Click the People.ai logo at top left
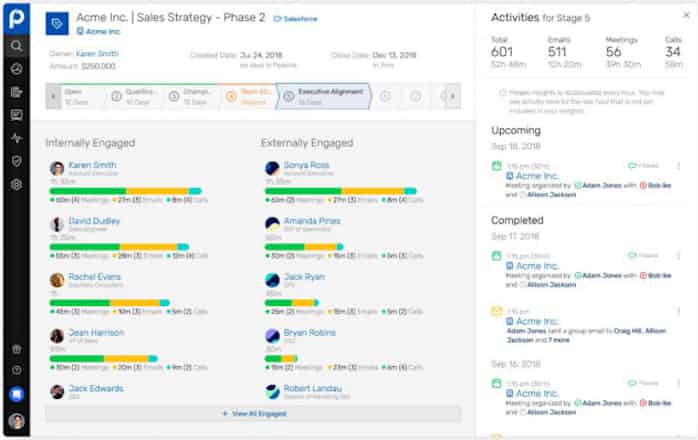 [x=16, y=17]
